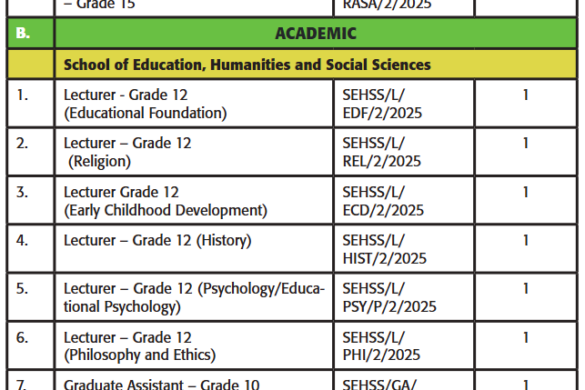This screenshot has width=585, height=390.
Task: Click reference code SEHSS/L/PSY/P/2/2025
Action: [x=389, y=298]
